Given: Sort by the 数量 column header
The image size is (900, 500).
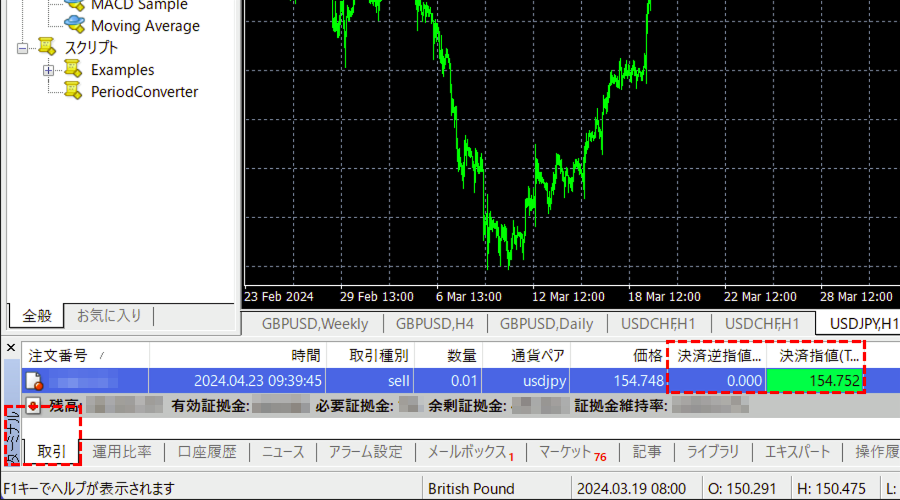Looking at the screenshot, I should [448, 356].
